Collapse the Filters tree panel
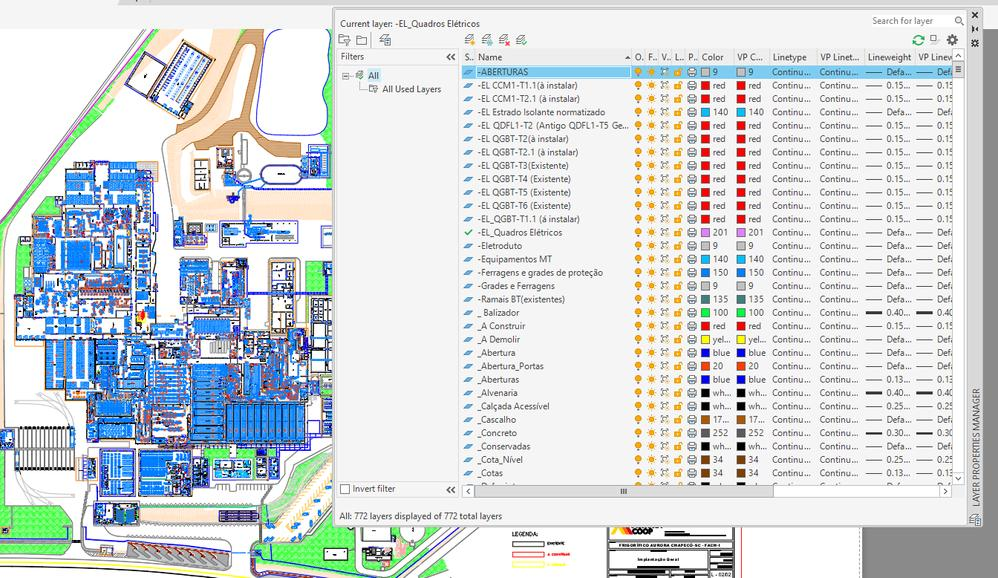The height and width of the screenshot is (578, 998). point(451,57)
